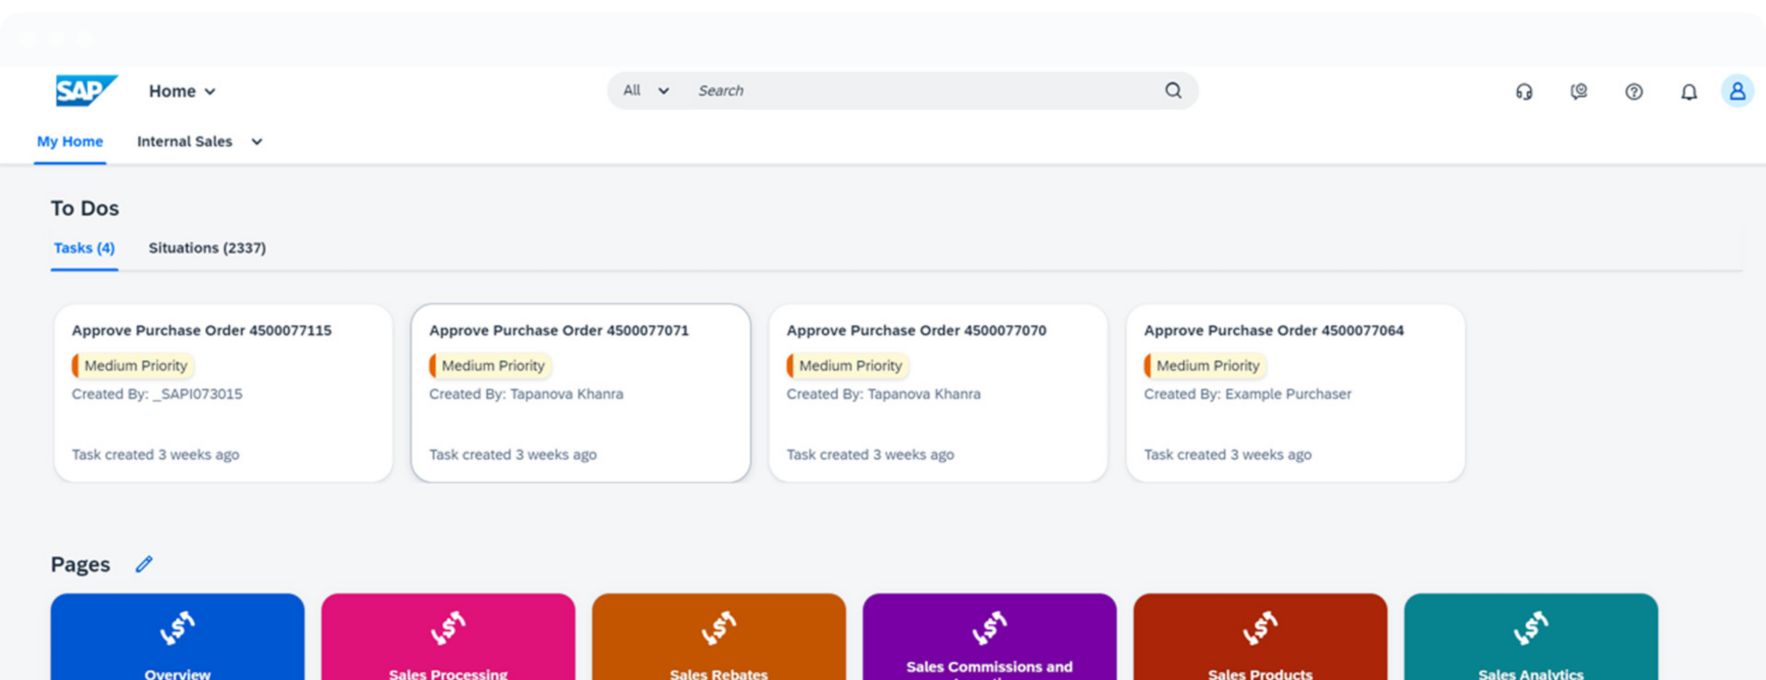Image resolution: width=1766 pixels, height=680 pixels.
Task: Switch to the My Home tab
Action: [70, 142]
